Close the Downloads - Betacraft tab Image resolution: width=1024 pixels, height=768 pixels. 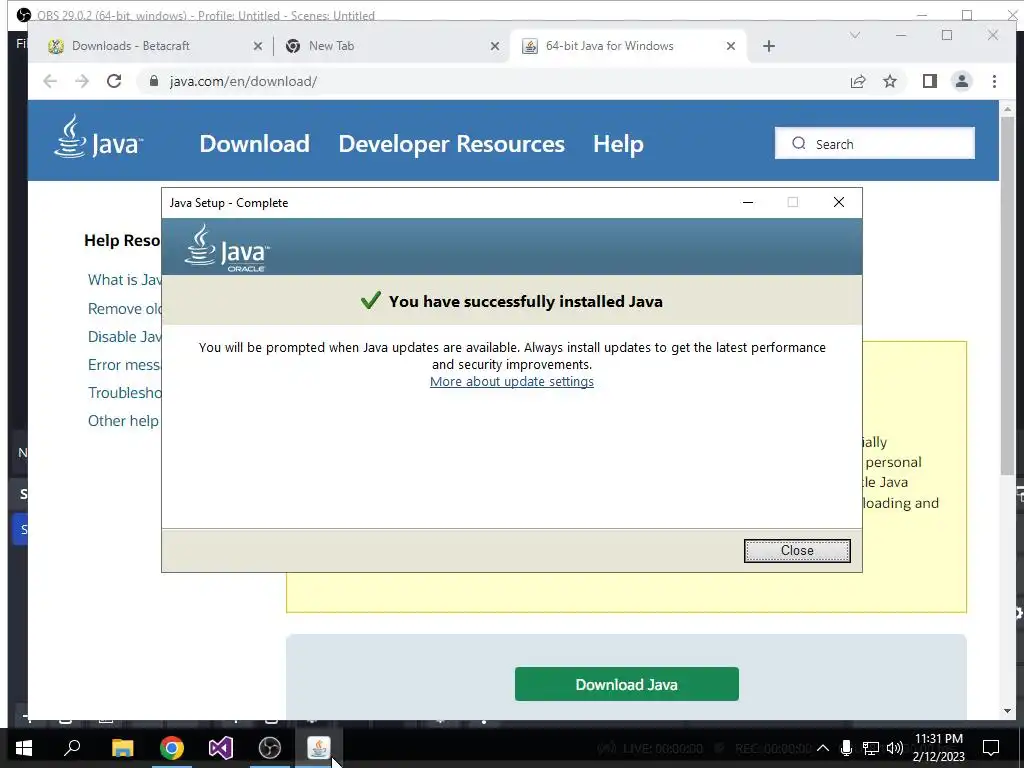pyautogui.click(x=257, y=46)
